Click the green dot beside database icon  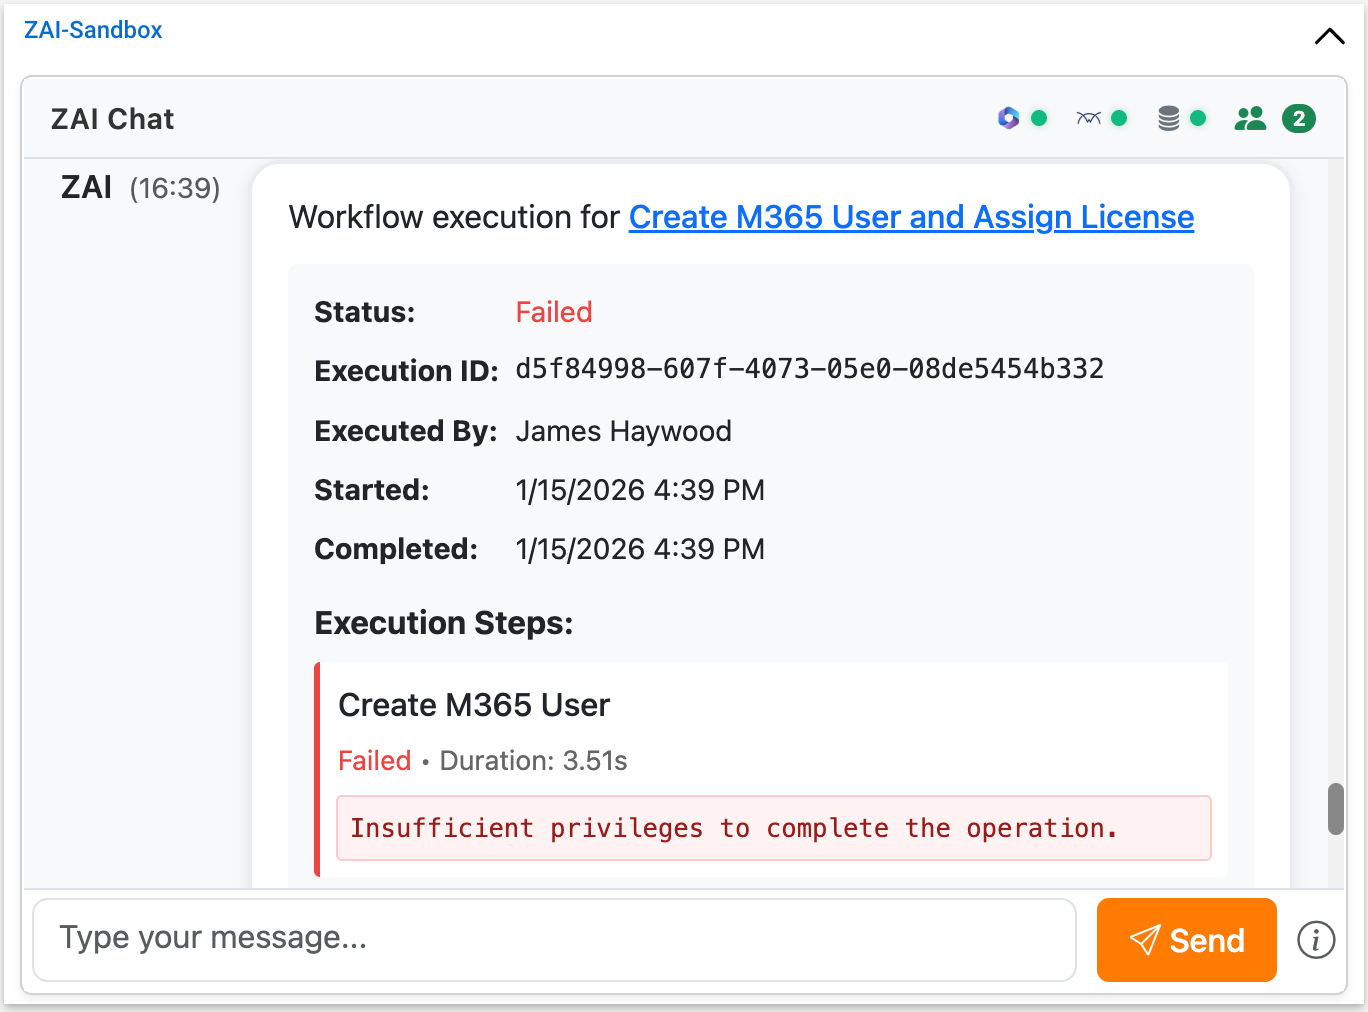tap(1198, 118)
